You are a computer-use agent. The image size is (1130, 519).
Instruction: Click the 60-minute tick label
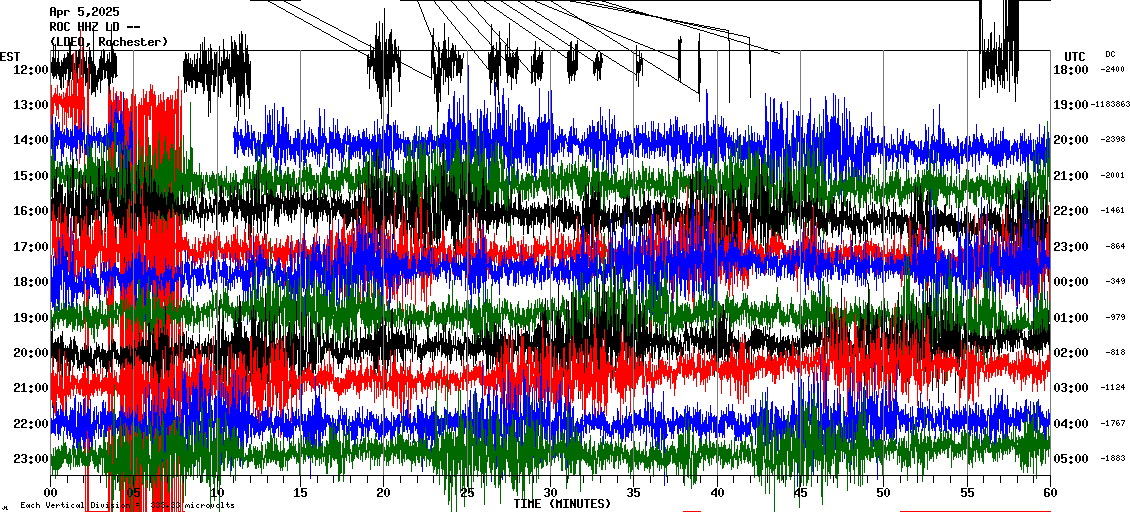1049,493
